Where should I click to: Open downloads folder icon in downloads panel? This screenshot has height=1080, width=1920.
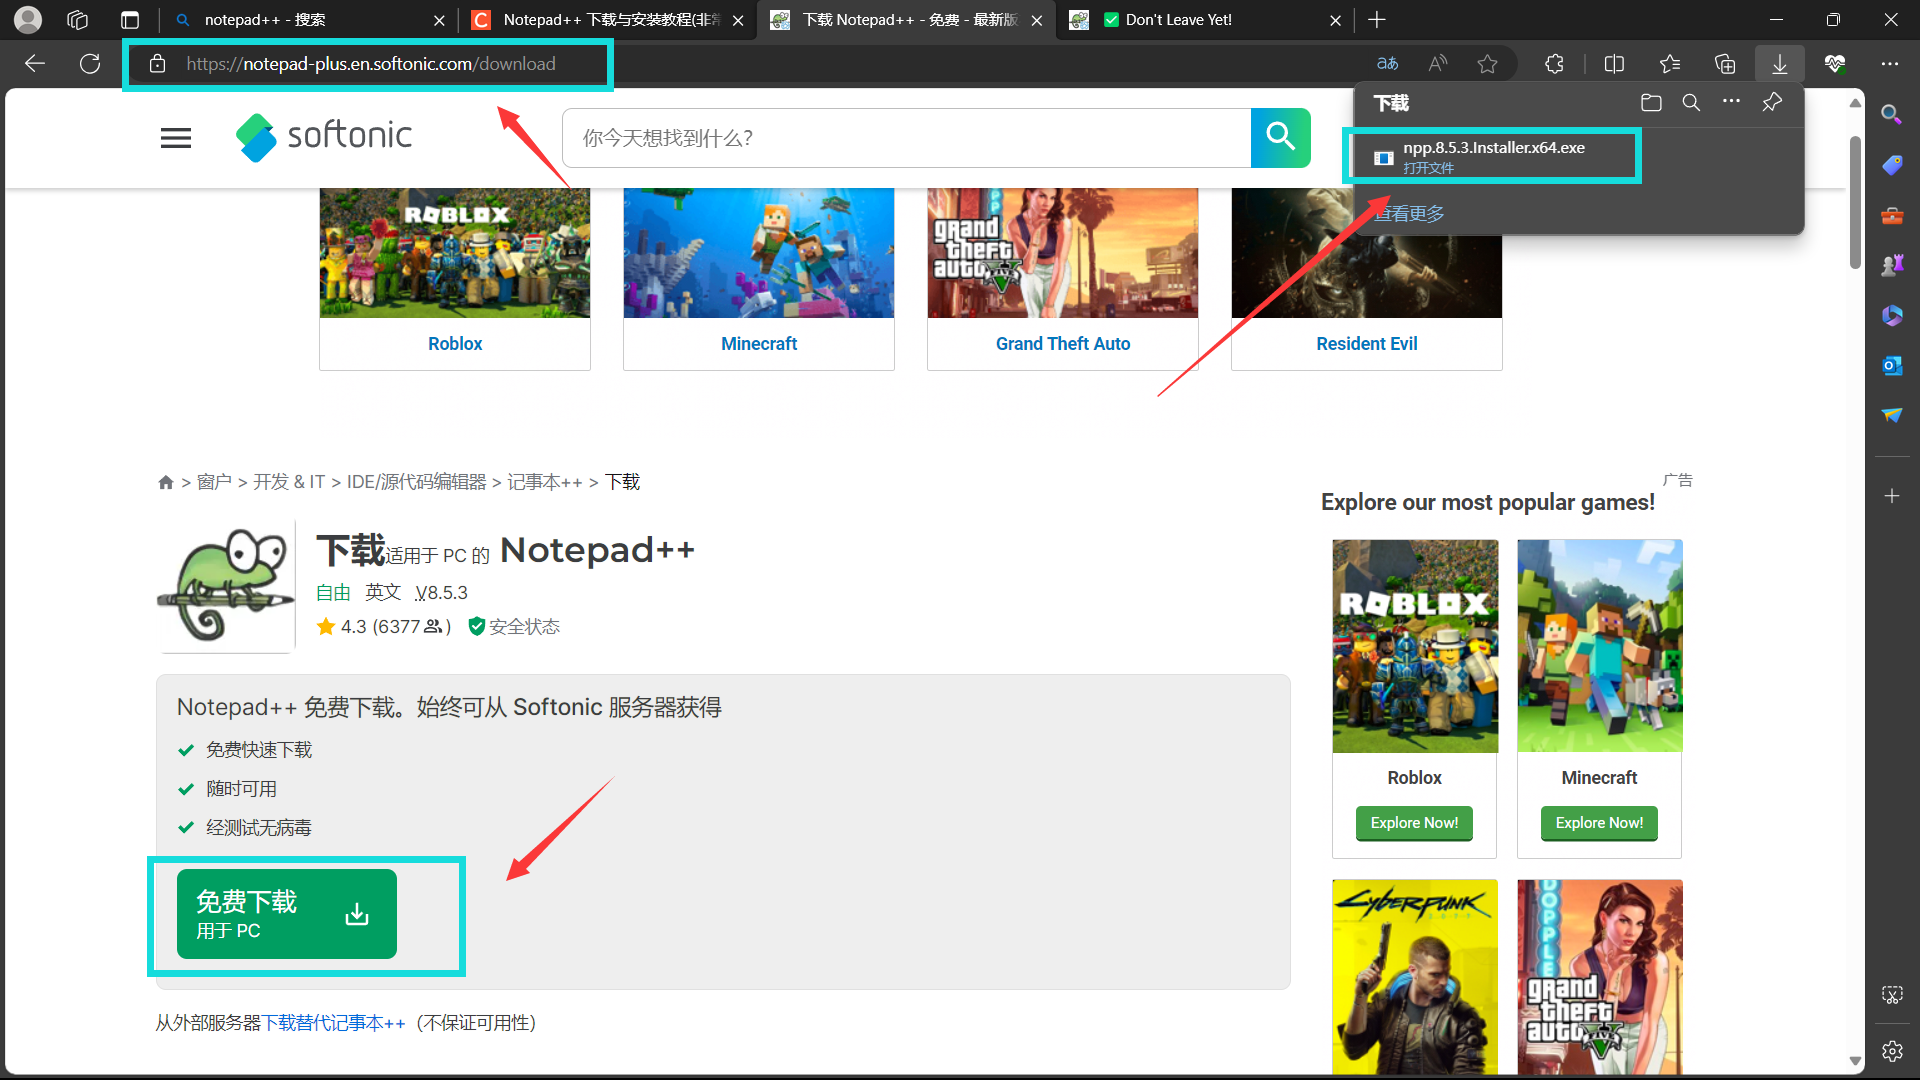point(1651,103)
